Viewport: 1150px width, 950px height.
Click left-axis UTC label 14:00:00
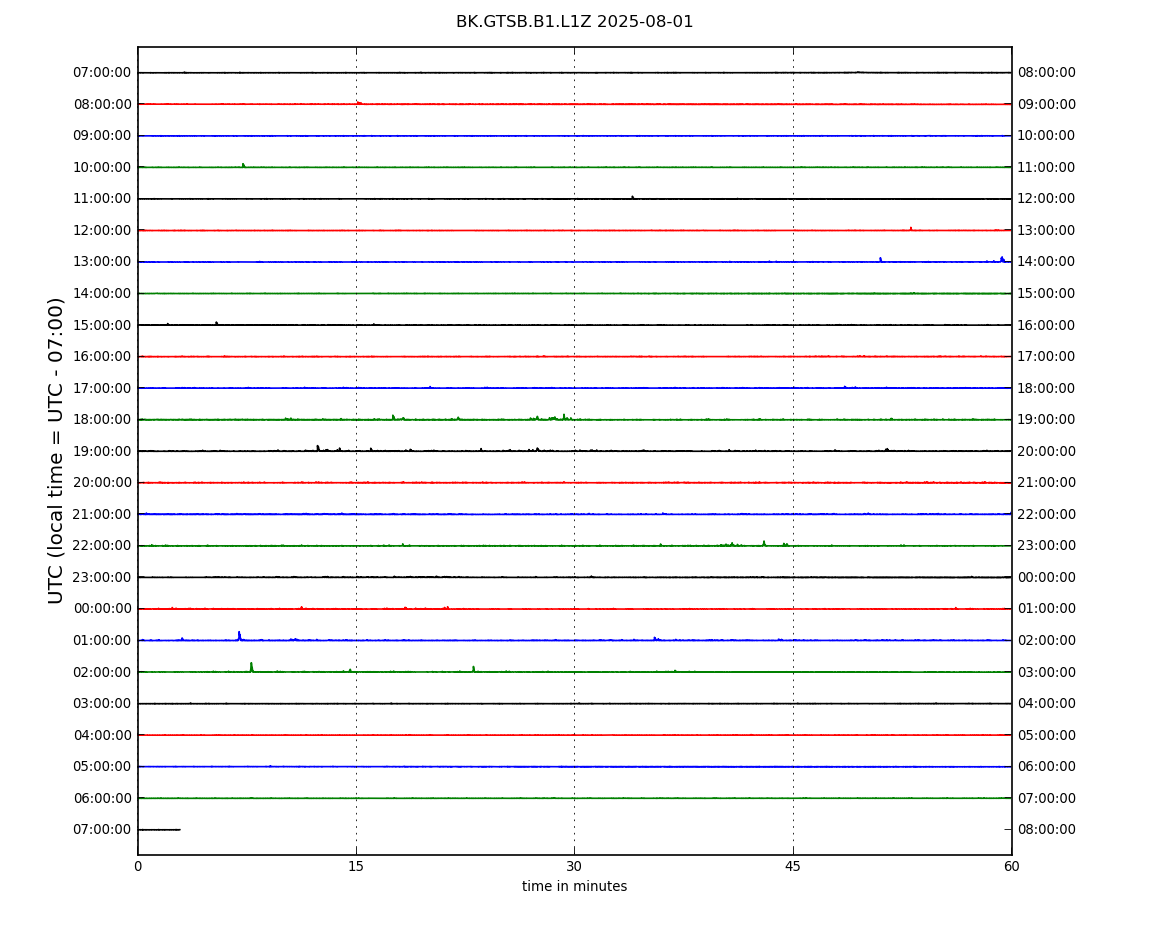[x=102, y=293]
